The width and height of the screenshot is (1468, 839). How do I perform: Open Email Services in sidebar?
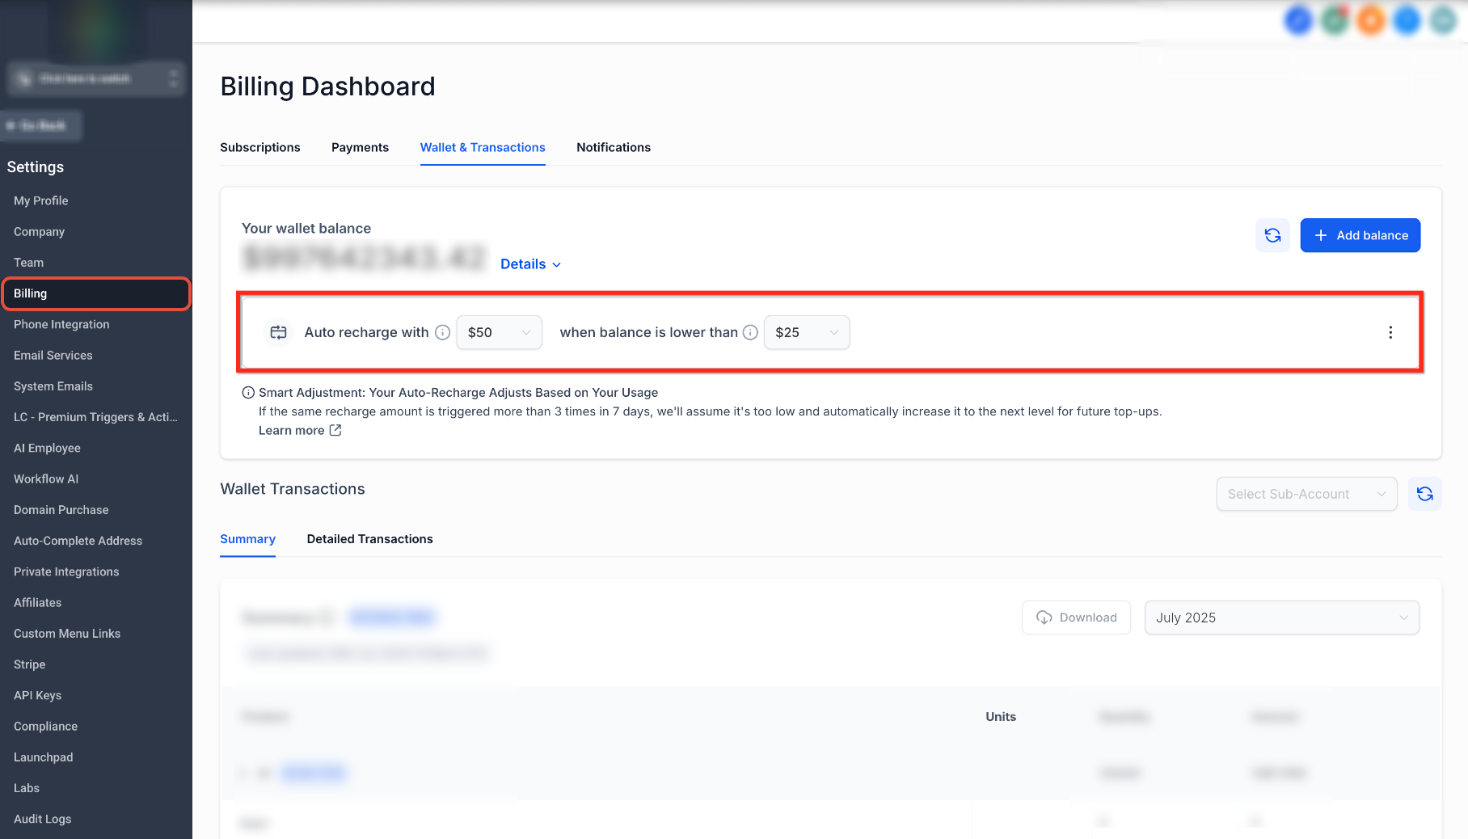pyautogui.click(x=53, y=355)
